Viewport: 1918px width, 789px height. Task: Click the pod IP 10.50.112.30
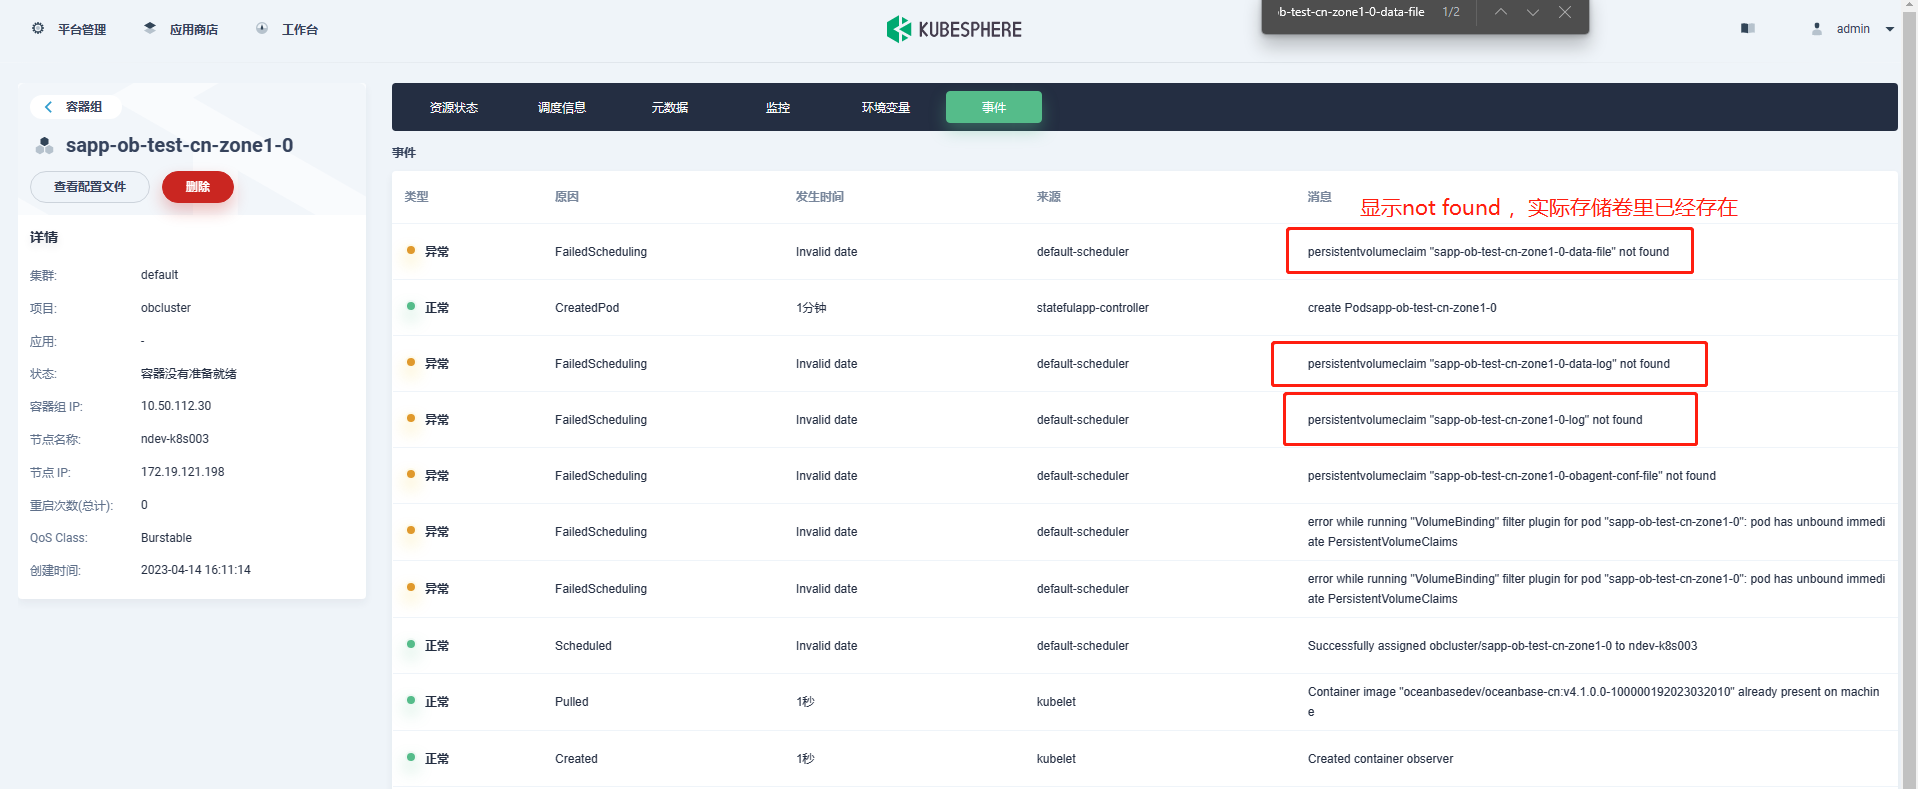pos(176,406)
